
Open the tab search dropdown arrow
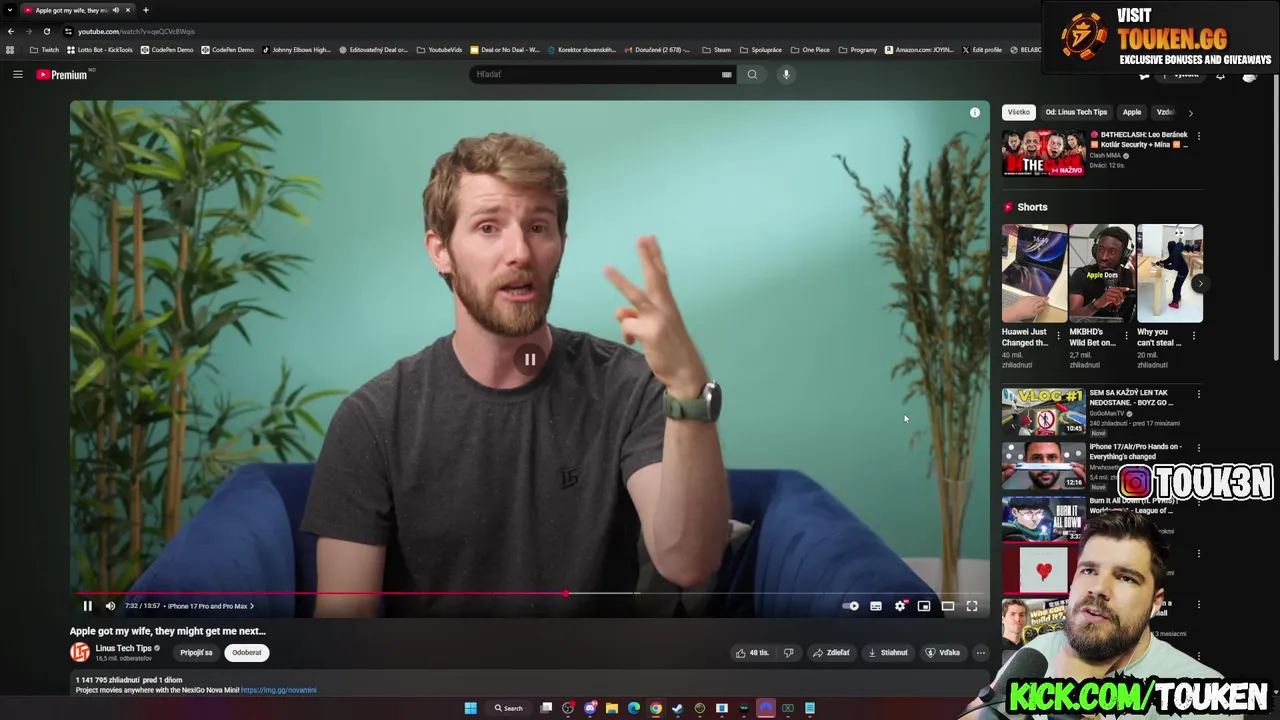tap(9, 10)
